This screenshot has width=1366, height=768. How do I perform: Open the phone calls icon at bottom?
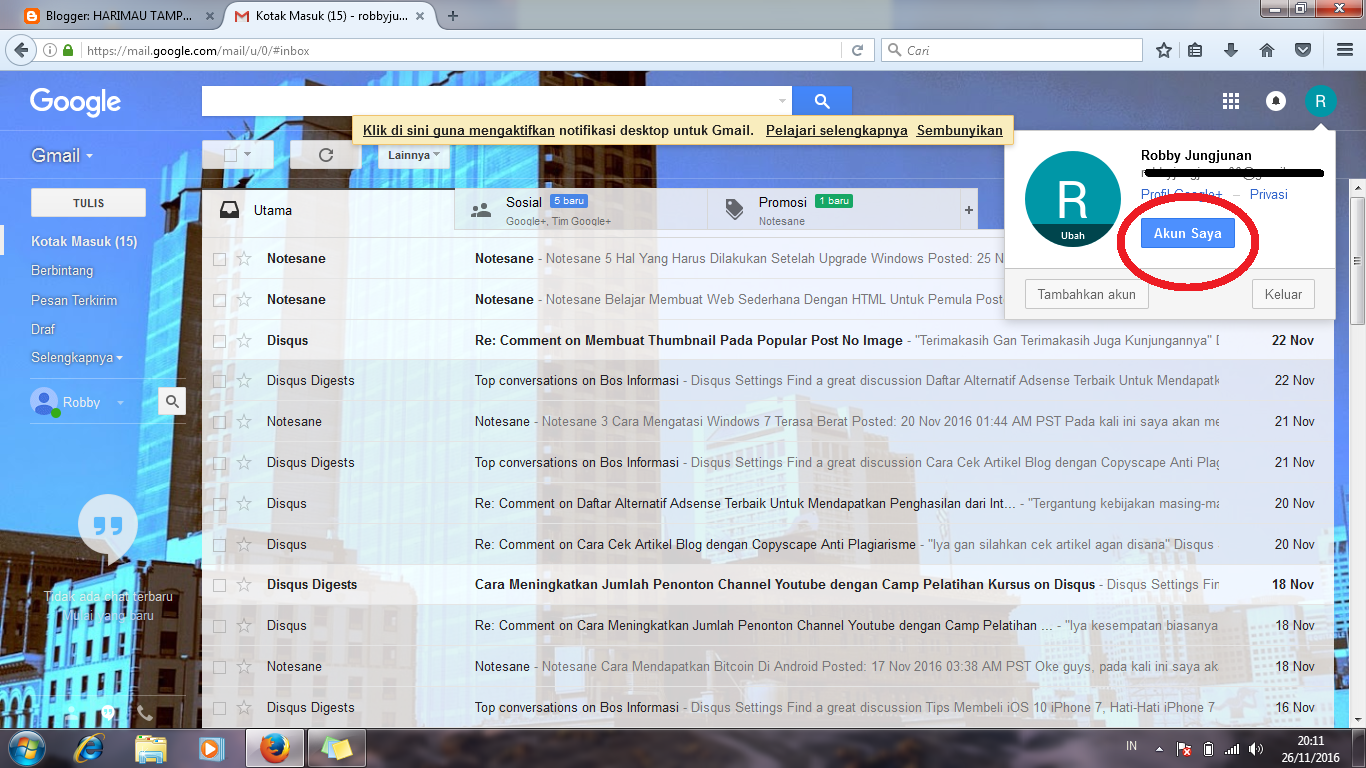coord(145,714)
